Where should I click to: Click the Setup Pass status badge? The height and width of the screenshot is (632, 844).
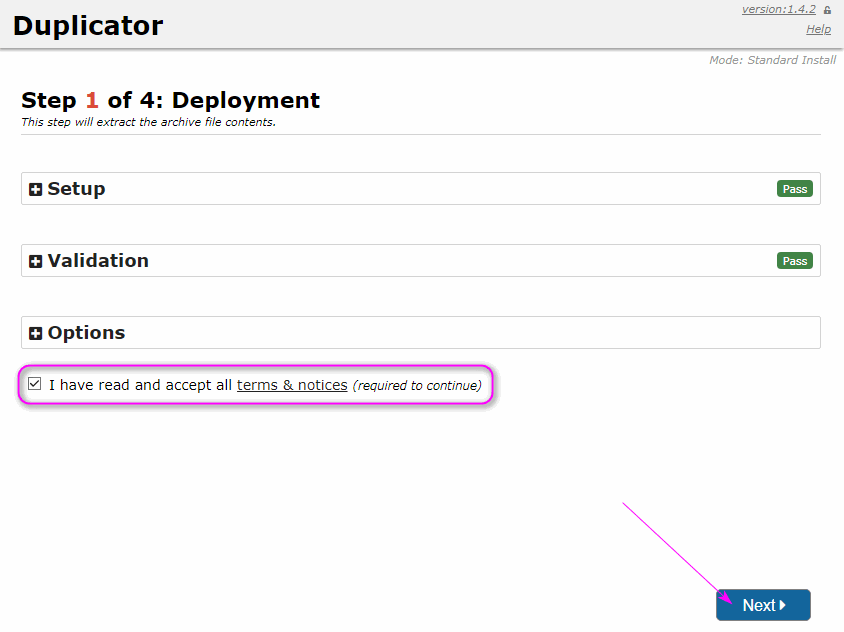click(795, 189)
